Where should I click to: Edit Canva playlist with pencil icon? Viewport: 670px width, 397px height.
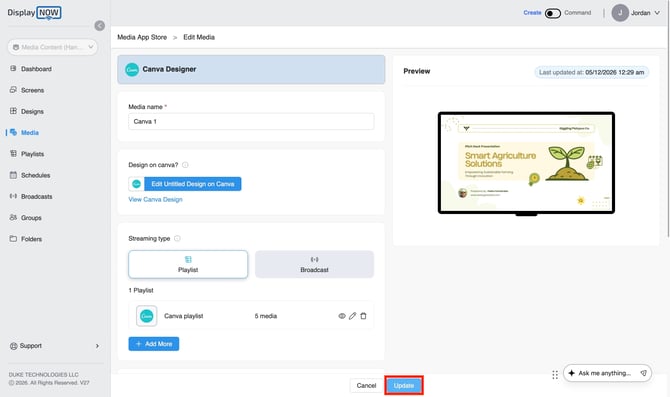352,316
